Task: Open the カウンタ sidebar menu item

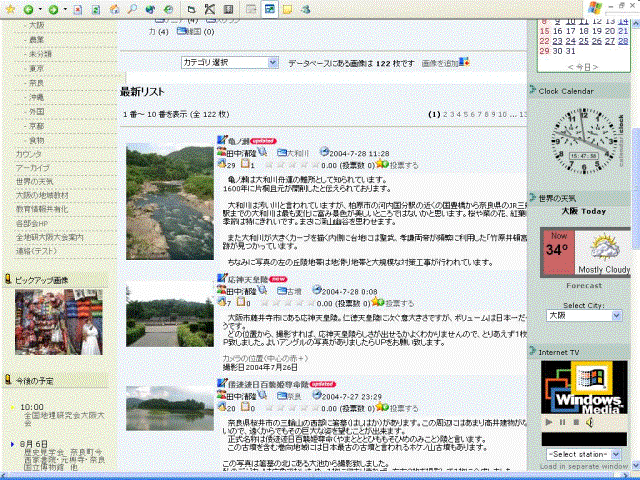Action: 29,154
